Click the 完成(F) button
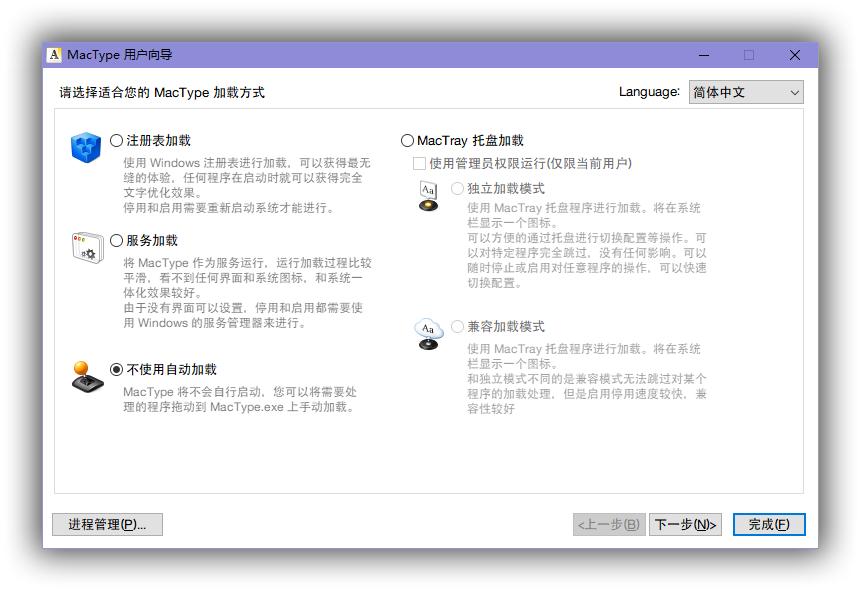Image resolution: width=861 pixels, height=591 pixels. pos(769,525)
